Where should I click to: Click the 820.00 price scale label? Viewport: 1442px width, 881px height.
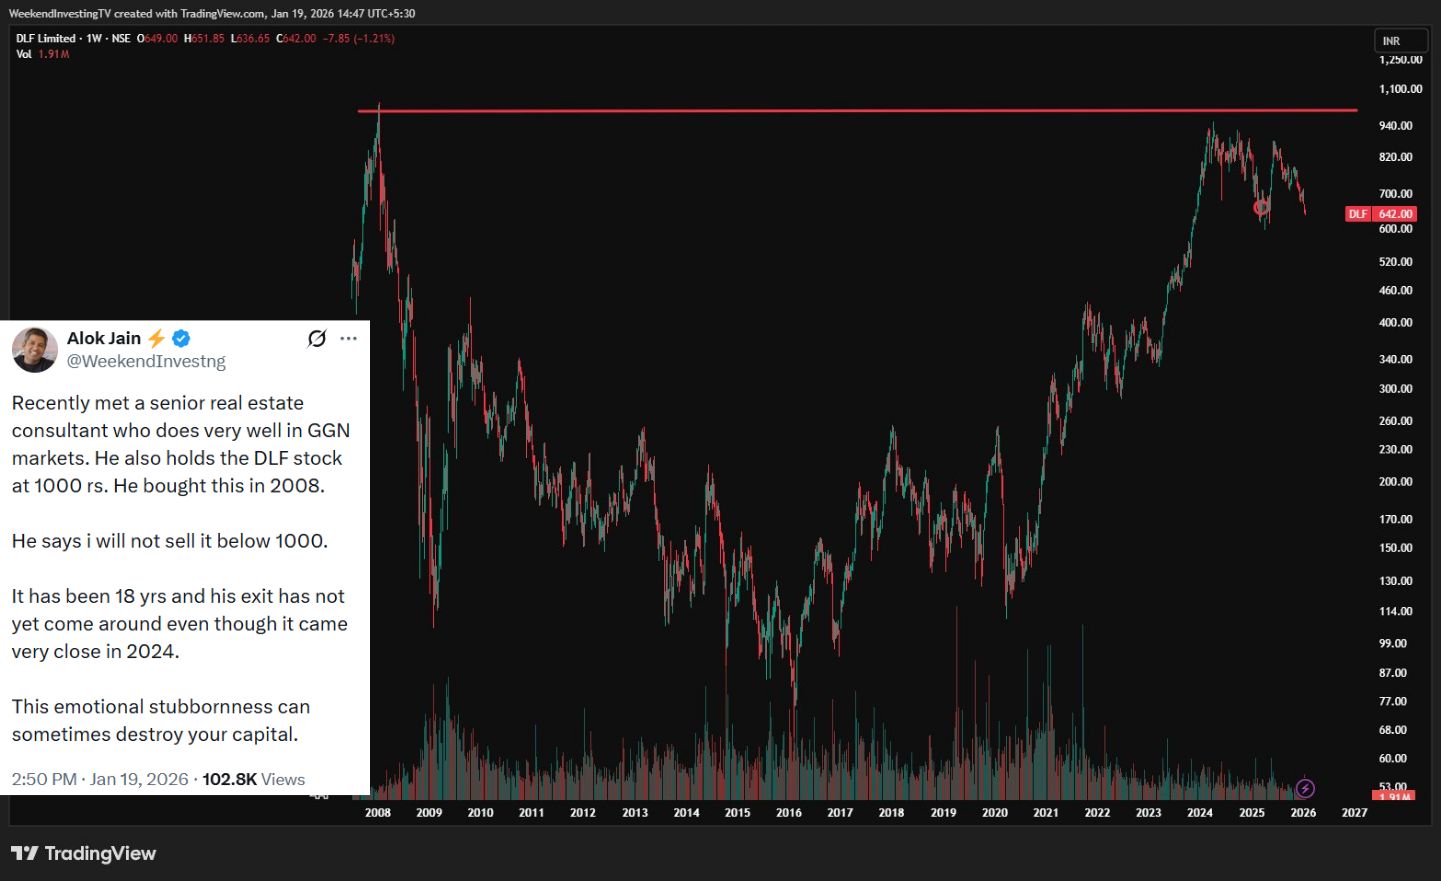[x=1396, y=157]
